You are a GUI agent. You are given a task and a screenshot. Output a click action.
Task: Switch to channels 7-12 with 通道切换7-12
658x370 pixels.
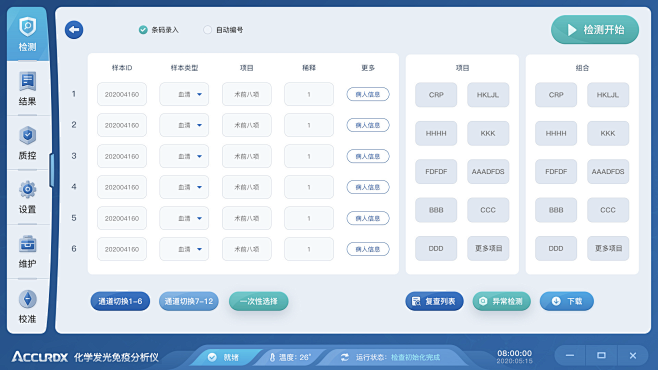[x=189, y=301]
